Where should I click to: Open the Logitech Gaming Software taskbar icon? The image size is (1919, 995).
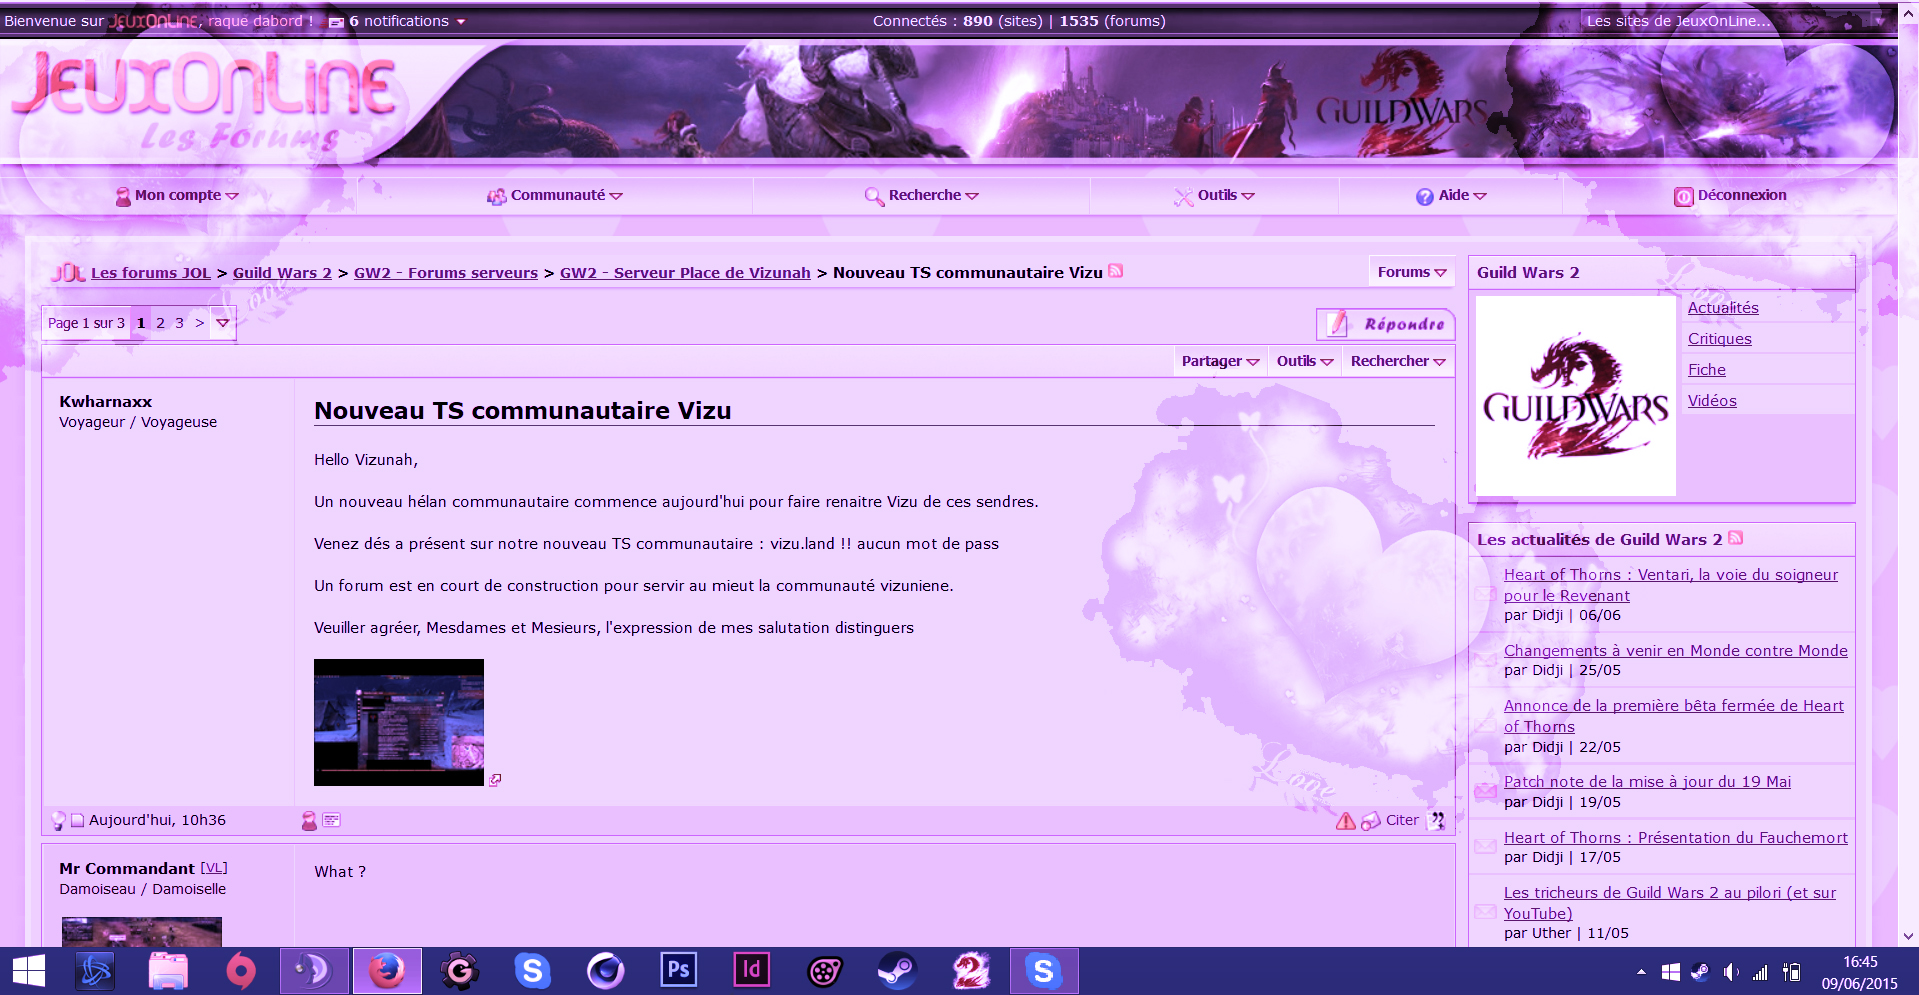(460, 971)
